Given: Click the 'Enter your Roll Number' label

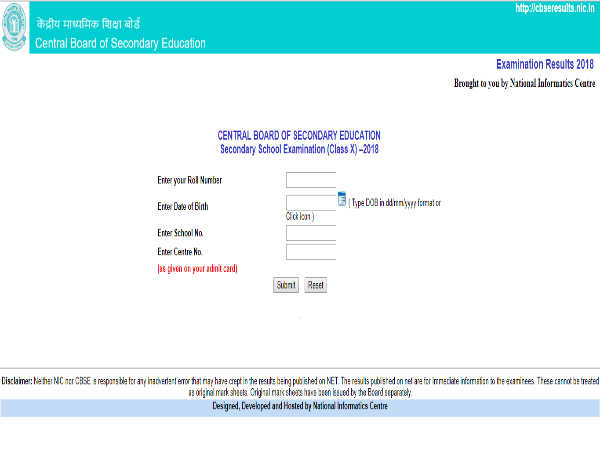Looking at the screenshot, I should pyautogui.click(x=190, y=180).
